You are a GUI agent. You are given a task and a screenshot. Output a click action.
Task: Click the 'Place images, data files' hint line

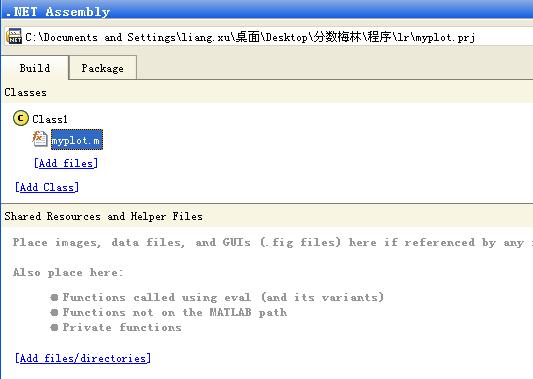click(273, 243)
